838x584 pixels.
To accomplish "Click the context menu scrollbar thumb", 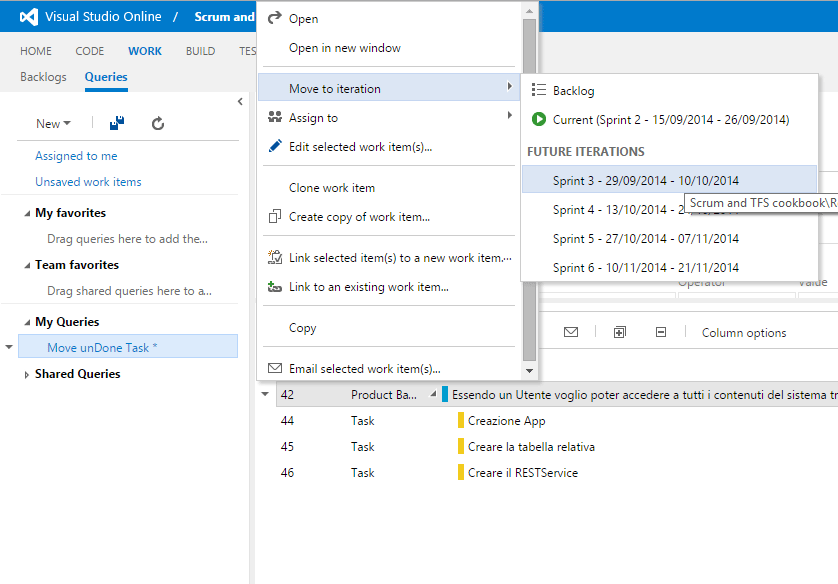I will 529,190.
